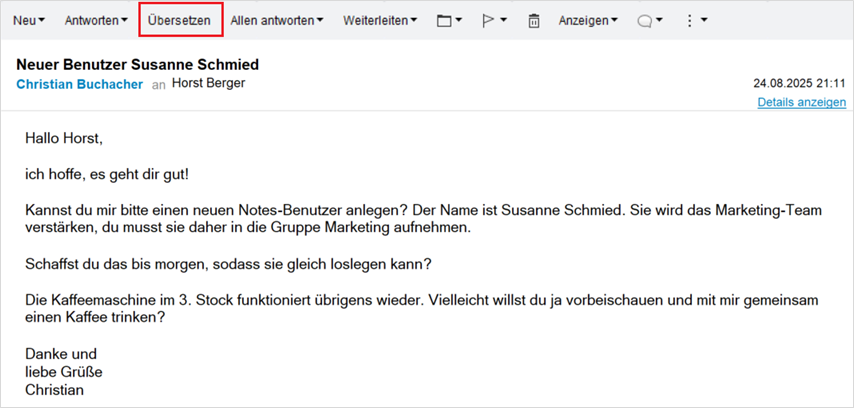The height and width of the screenshot is (408, 854).
Task: Expand the arrow beside the chat bubble
Action: coord(660,21)
